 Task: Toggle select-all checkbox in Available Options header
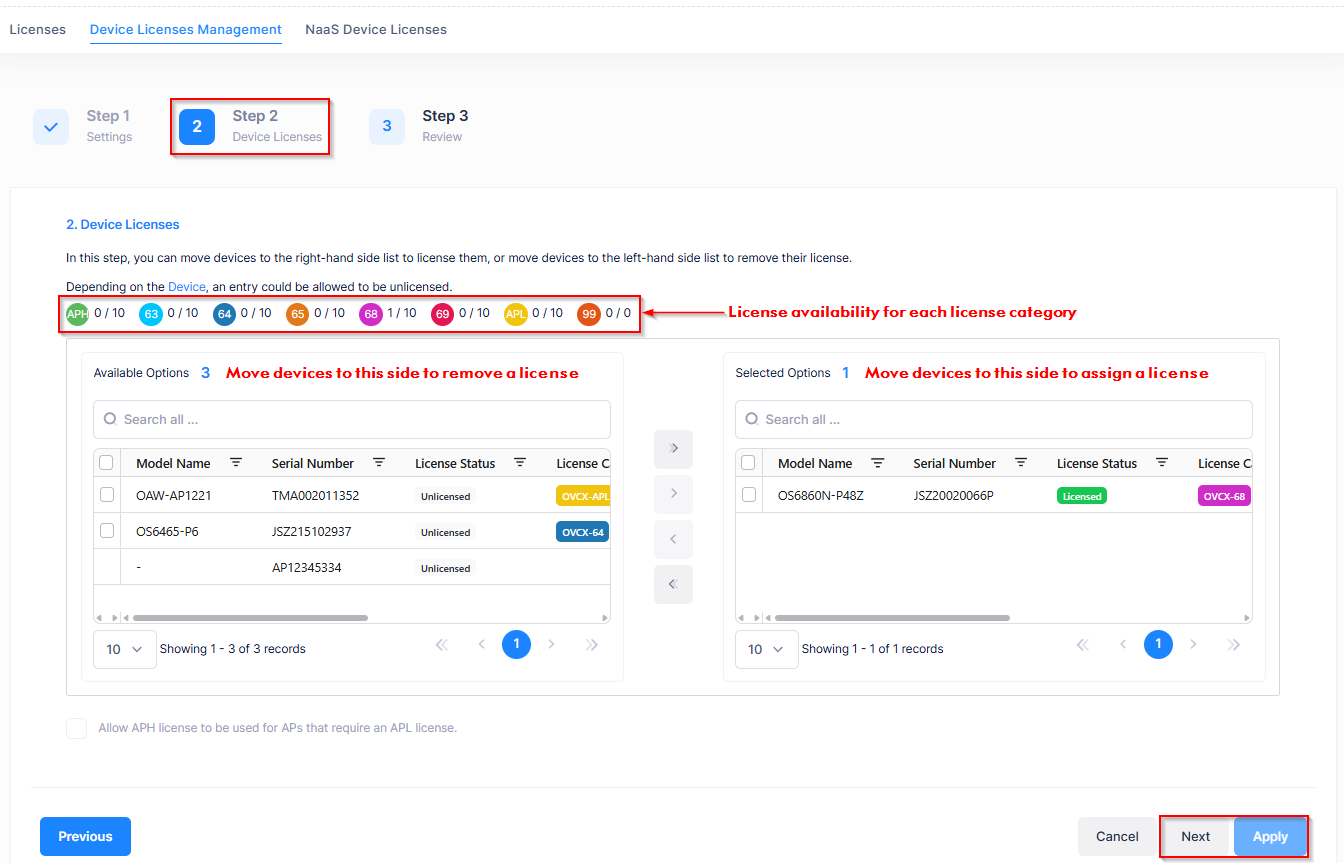click(x=107, y=463)
